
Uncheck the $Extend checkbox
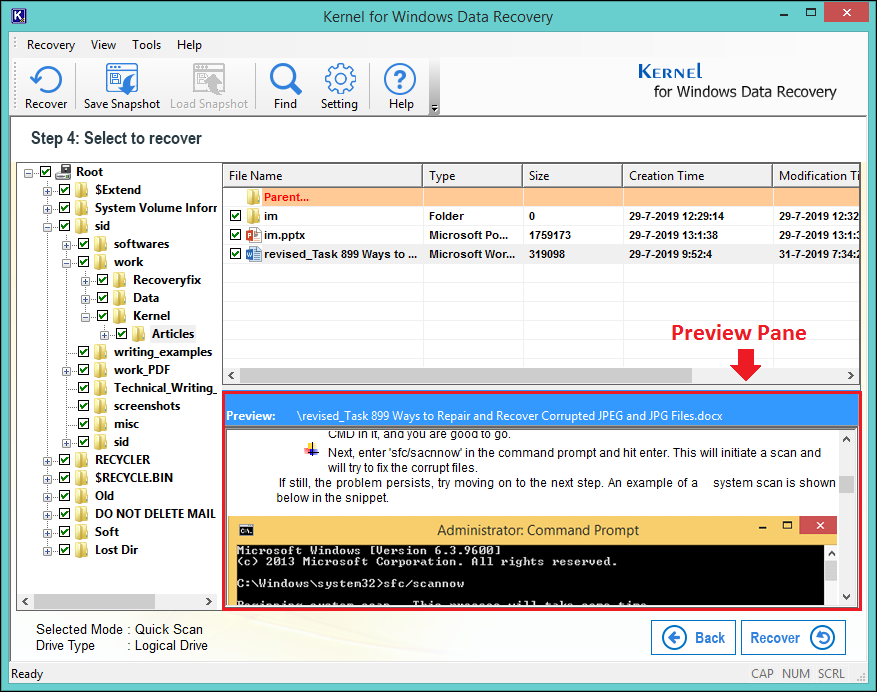pos(65,190)
